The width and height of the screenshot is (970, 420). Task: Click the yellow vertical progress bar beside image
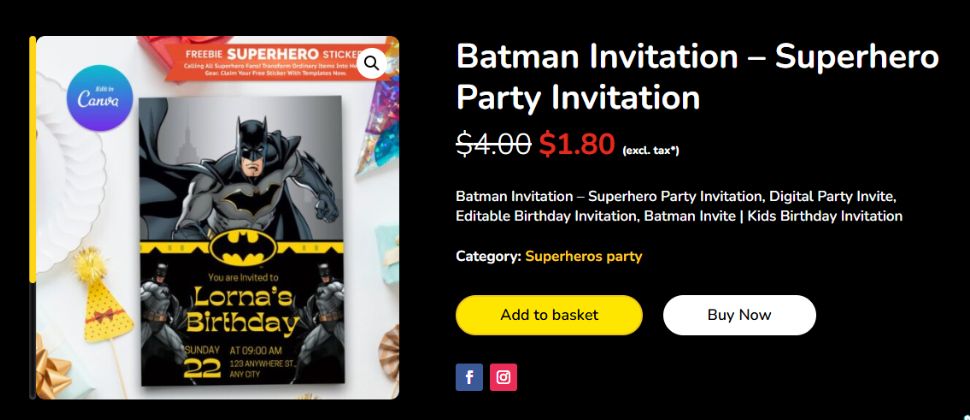(x=33, y=160)
